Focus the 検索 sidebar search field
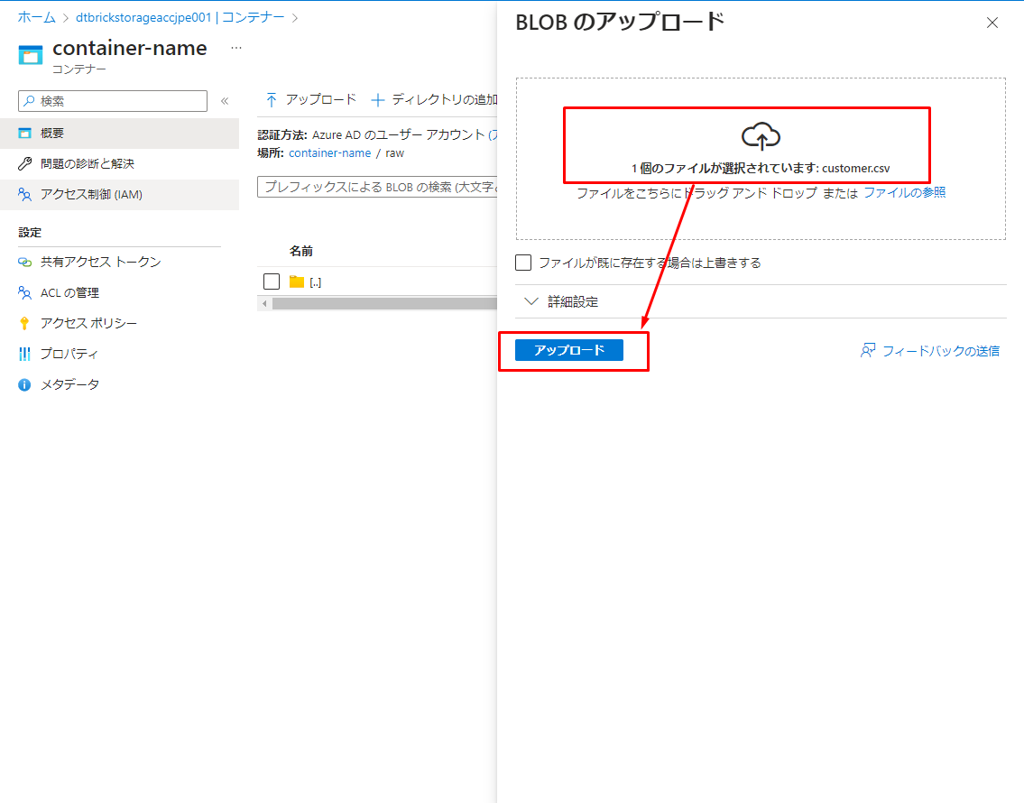The image size is (1024, 803). pyautogui.click(x=113, y=101)
